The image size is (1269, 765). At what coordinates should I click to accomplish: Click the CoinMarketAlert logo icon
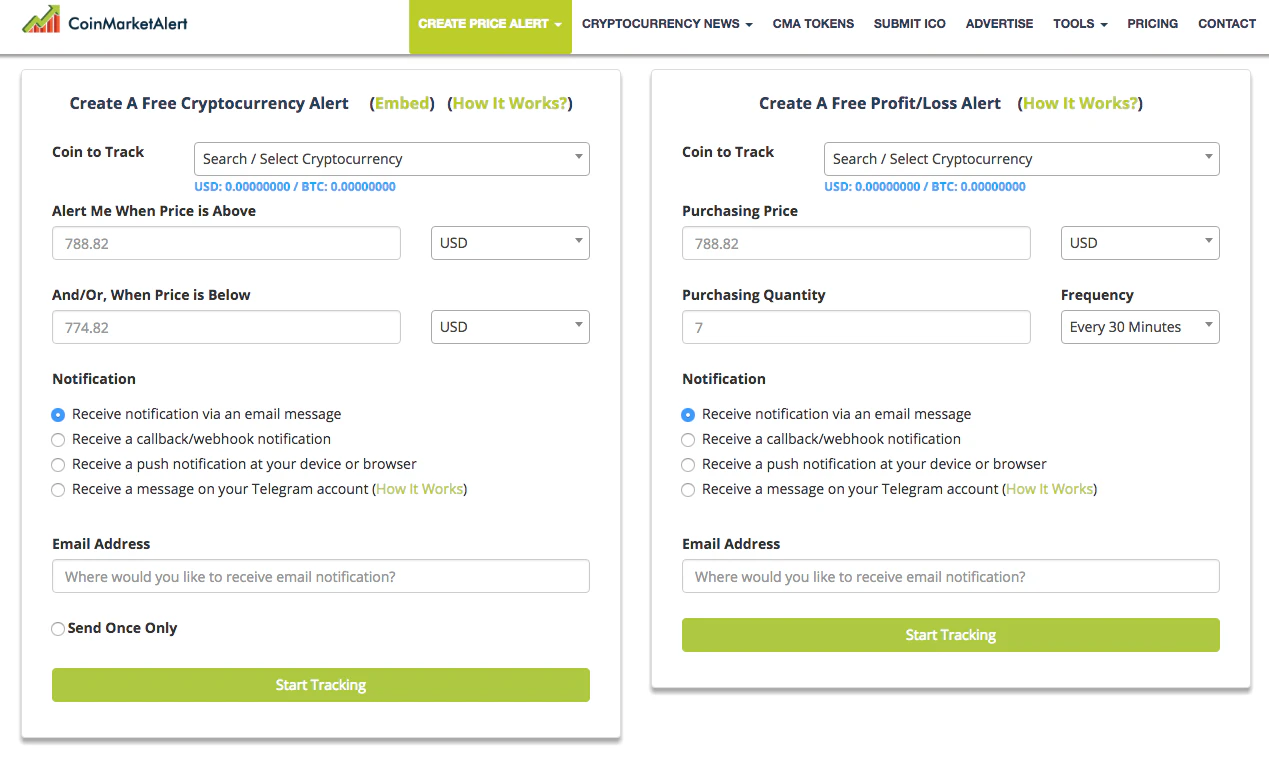pos(41,19)
